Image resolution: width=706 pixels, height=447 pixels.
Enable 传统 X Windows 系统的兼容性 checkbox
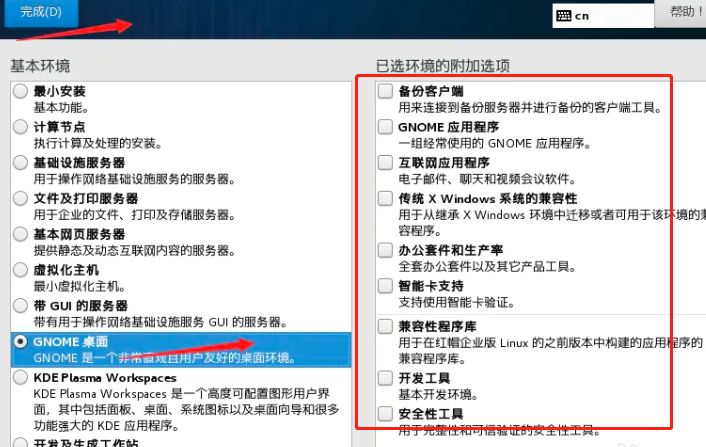pos(385,199)
